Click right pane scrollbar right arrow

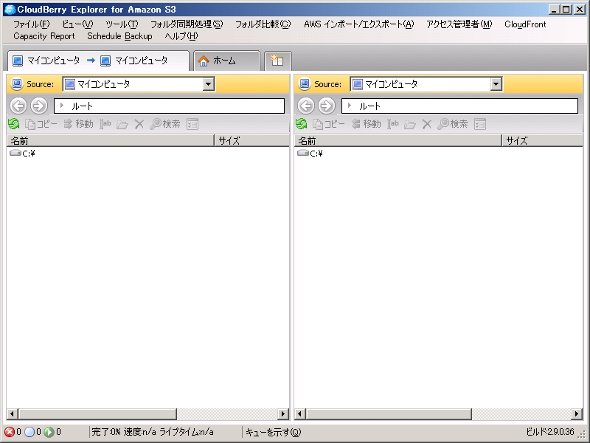pyautogui.click(x=576, y=414)
